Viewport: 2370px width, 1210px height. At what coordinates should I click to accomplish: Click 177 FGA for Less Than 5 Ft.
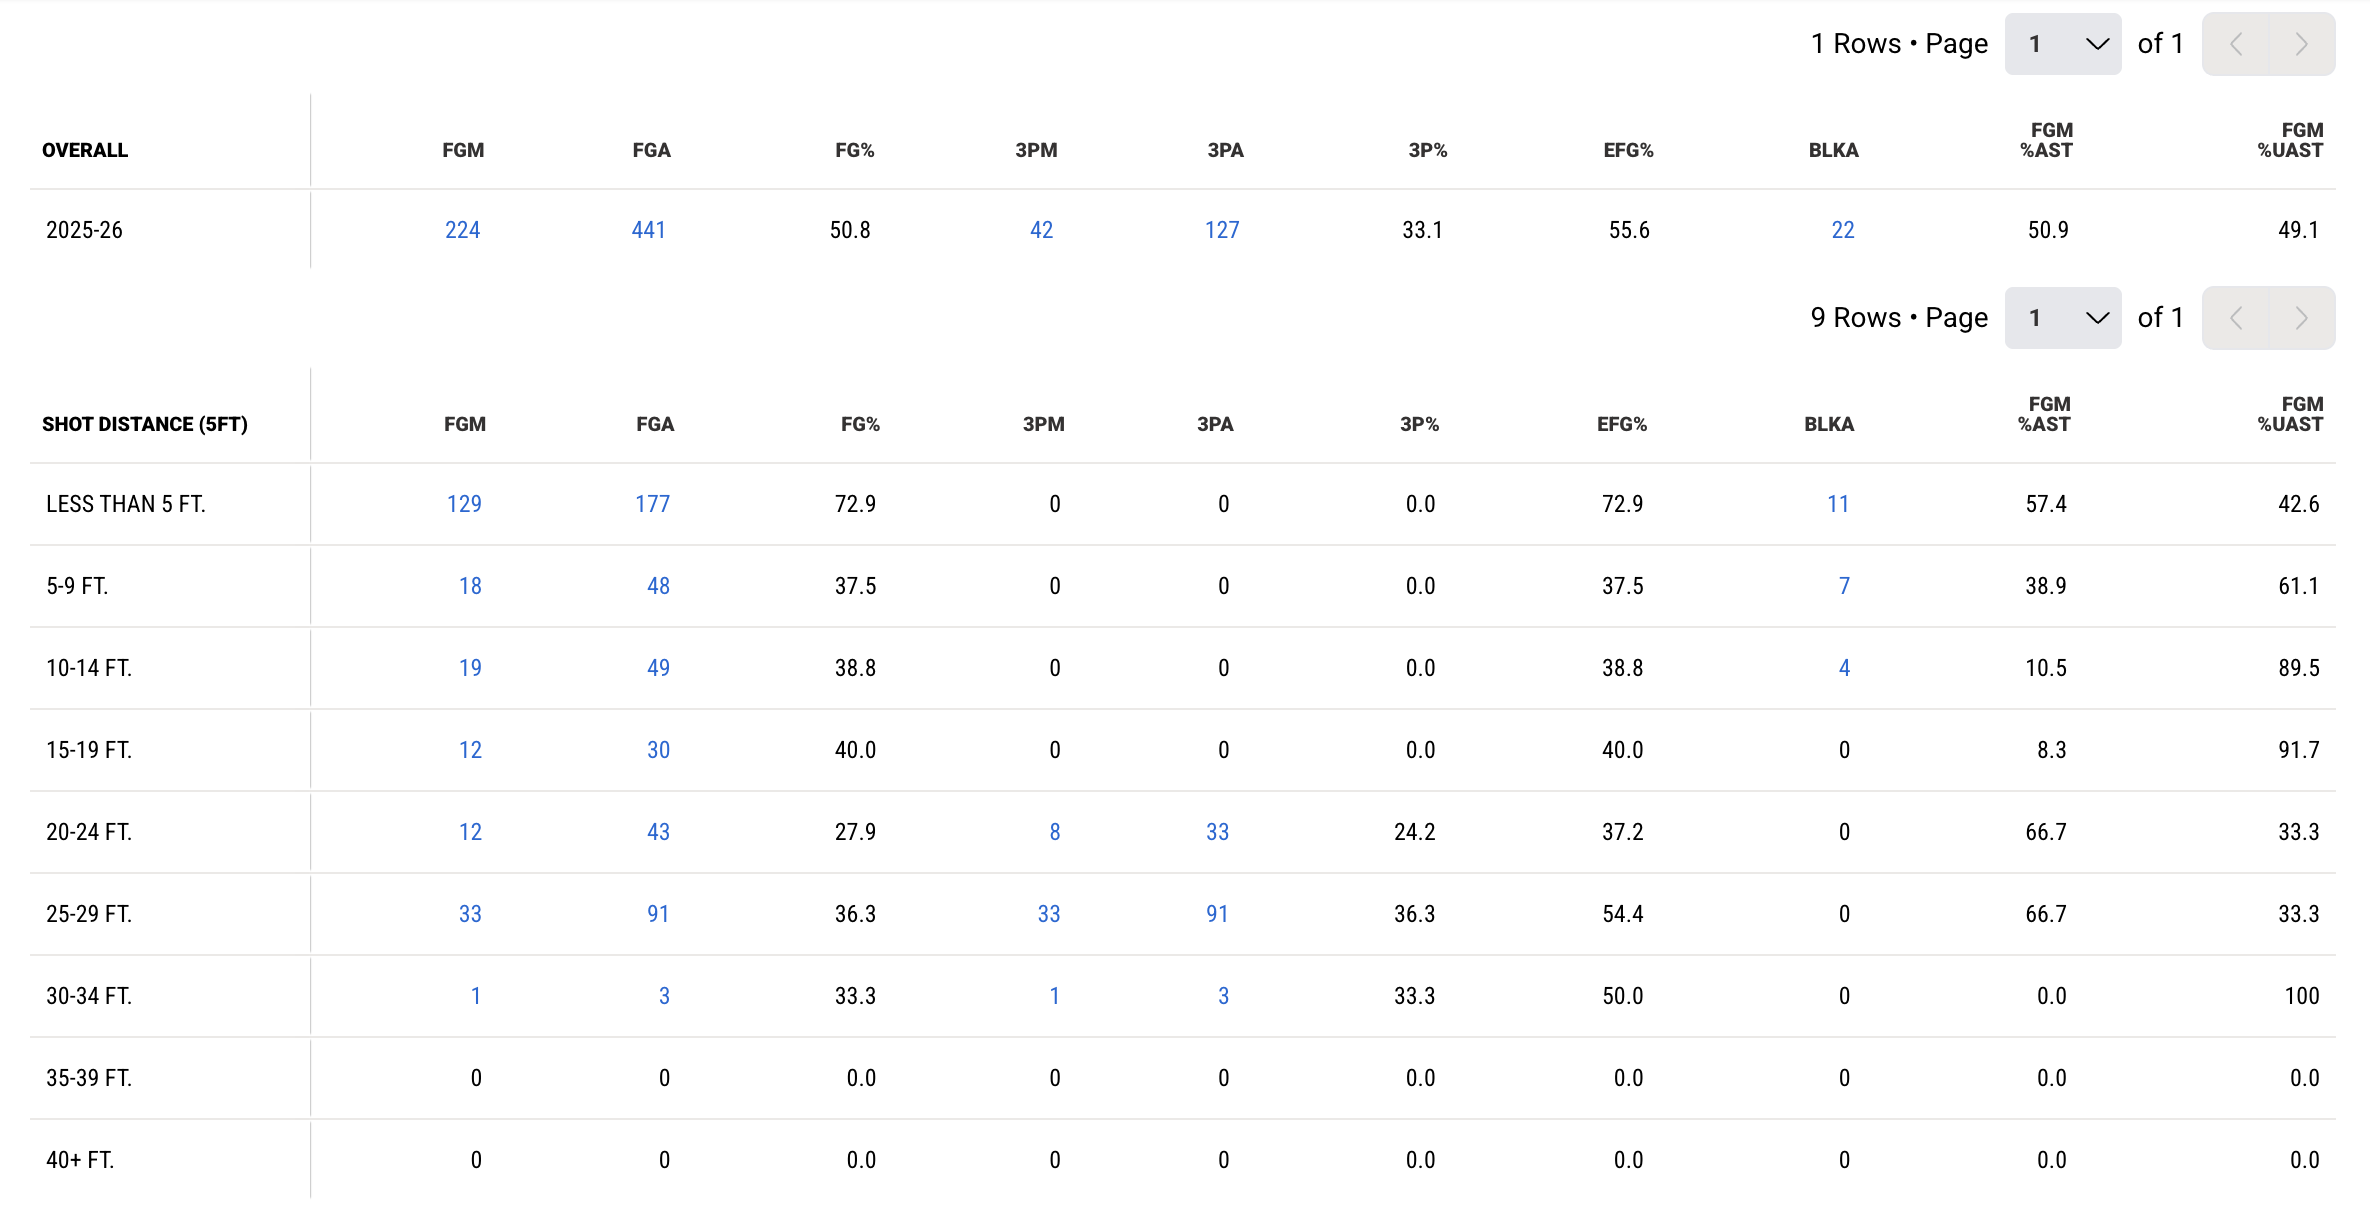652,504
